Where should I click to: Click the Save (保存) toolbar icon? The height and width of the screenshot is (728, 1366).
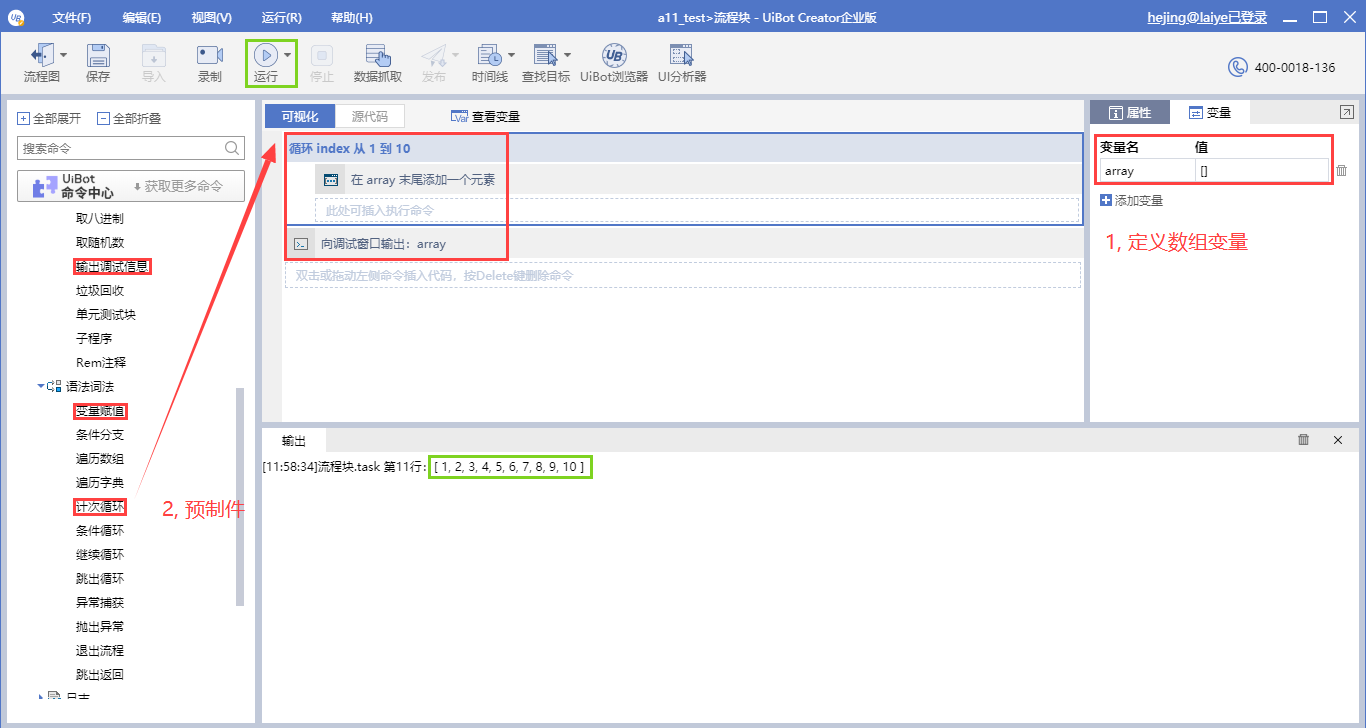pyautogui.click(x=98, y=56)
